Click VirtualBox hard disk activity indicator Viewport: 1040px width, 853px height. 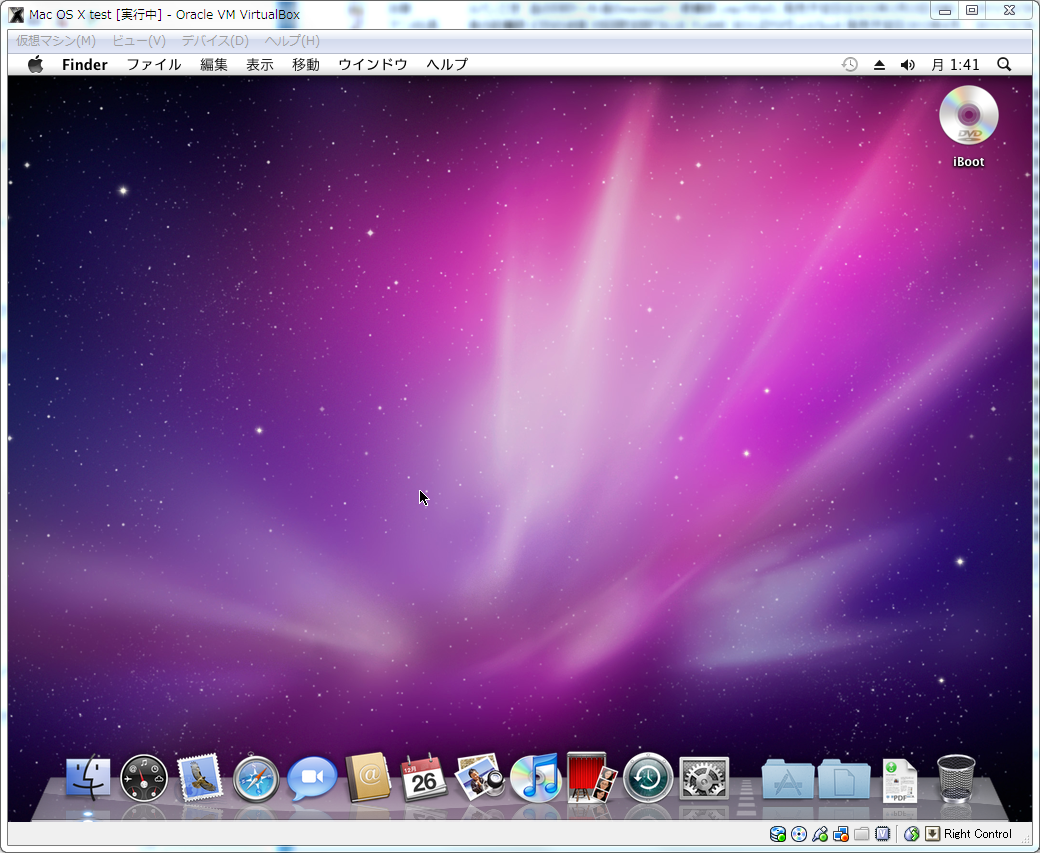pos(778,834)
